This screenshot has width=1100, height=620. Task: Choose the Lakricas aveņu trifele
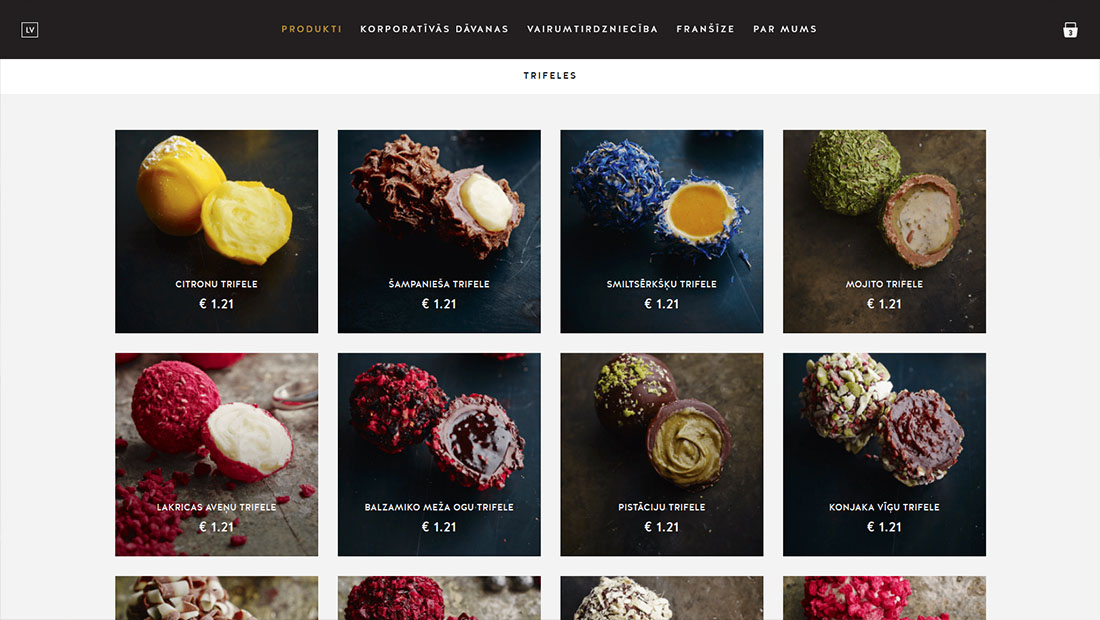pyautogui.click(x=216, y=454)
